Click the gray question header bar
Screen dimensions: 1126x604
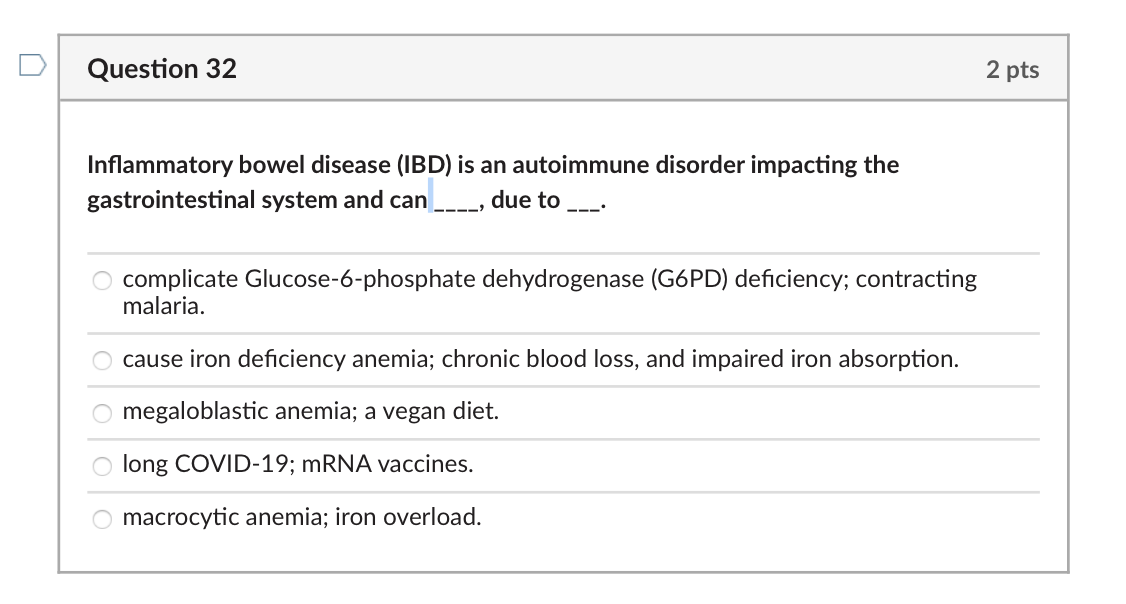[x=563, y=69]
